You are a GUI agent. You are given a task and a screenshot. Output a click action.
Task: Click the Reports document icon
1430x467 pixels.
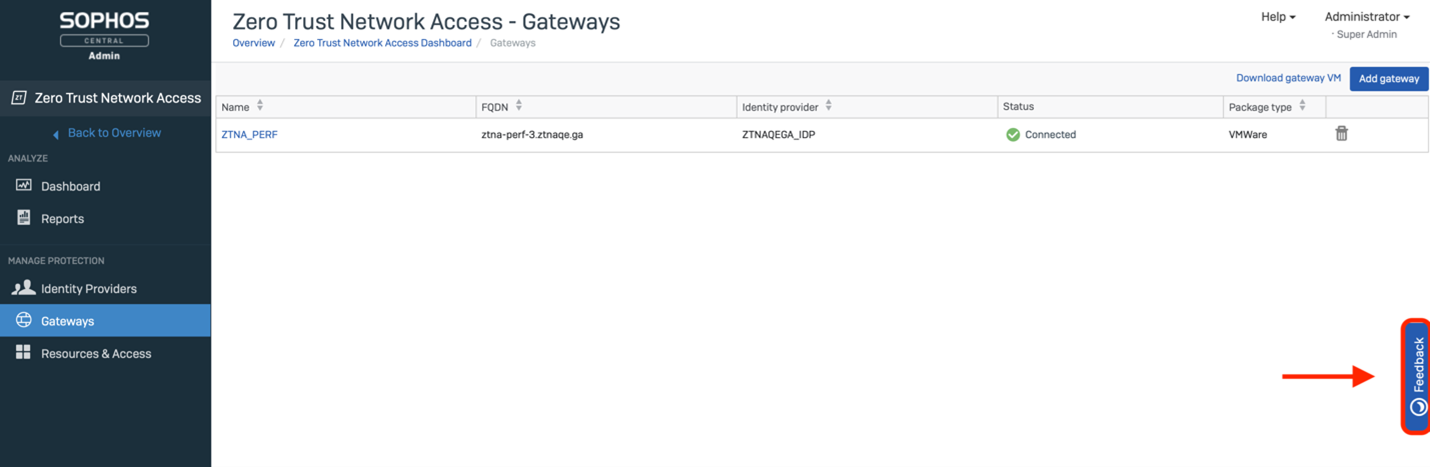[24, 218]
